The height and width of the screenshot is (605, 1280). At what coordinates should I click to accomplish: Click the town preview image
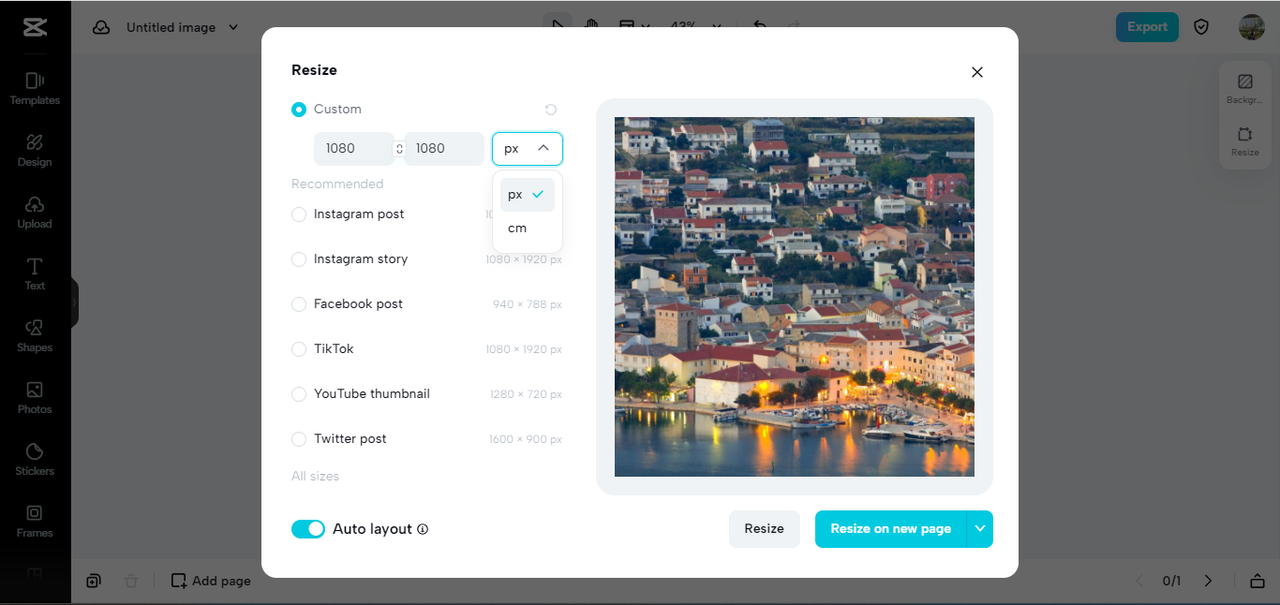(x=794, y=297)
